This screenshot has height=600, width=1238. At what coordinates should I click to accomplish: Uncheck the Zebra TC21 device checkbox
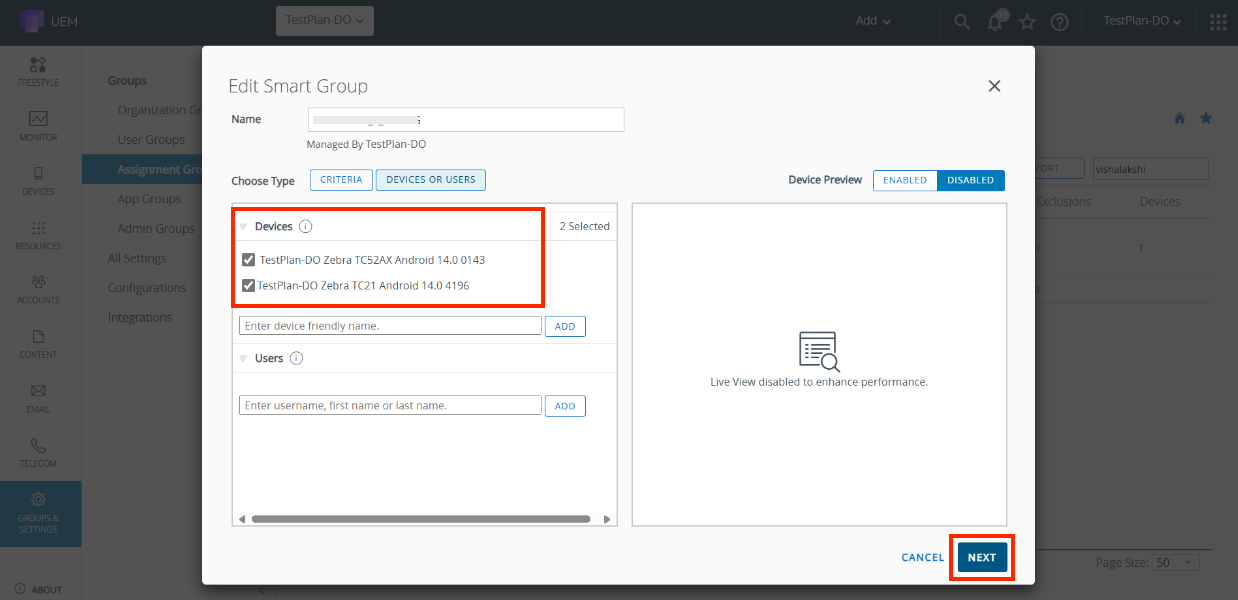pyautogui.click(x=249, y=286)
